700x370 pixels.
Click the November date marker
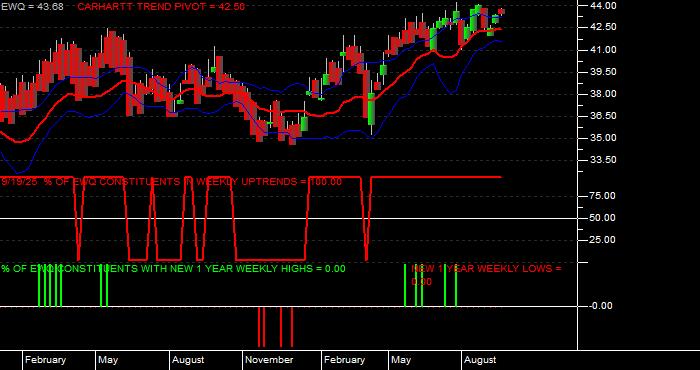(x=270, y=360)
